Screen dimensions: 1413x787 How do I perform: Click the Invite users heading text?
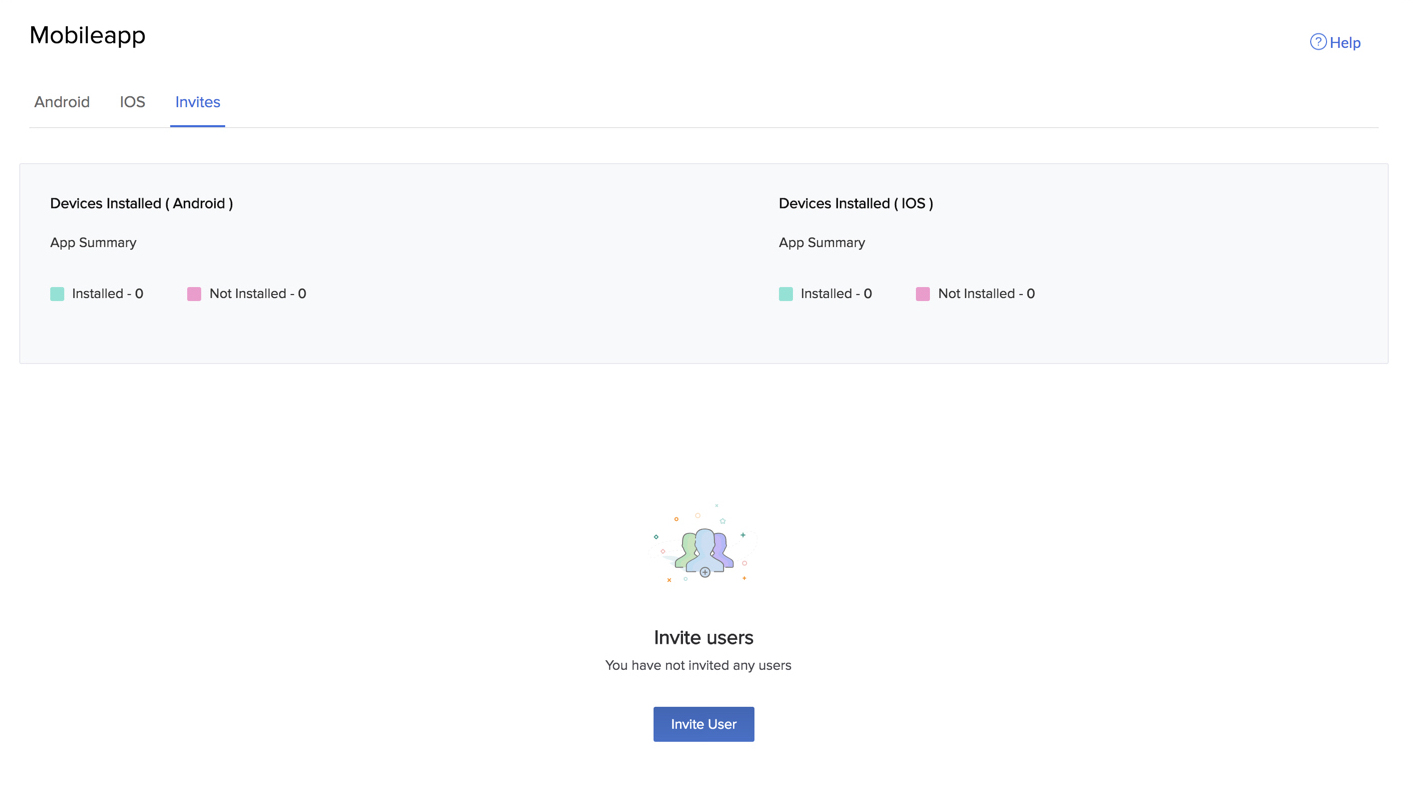tap(703, 637)
